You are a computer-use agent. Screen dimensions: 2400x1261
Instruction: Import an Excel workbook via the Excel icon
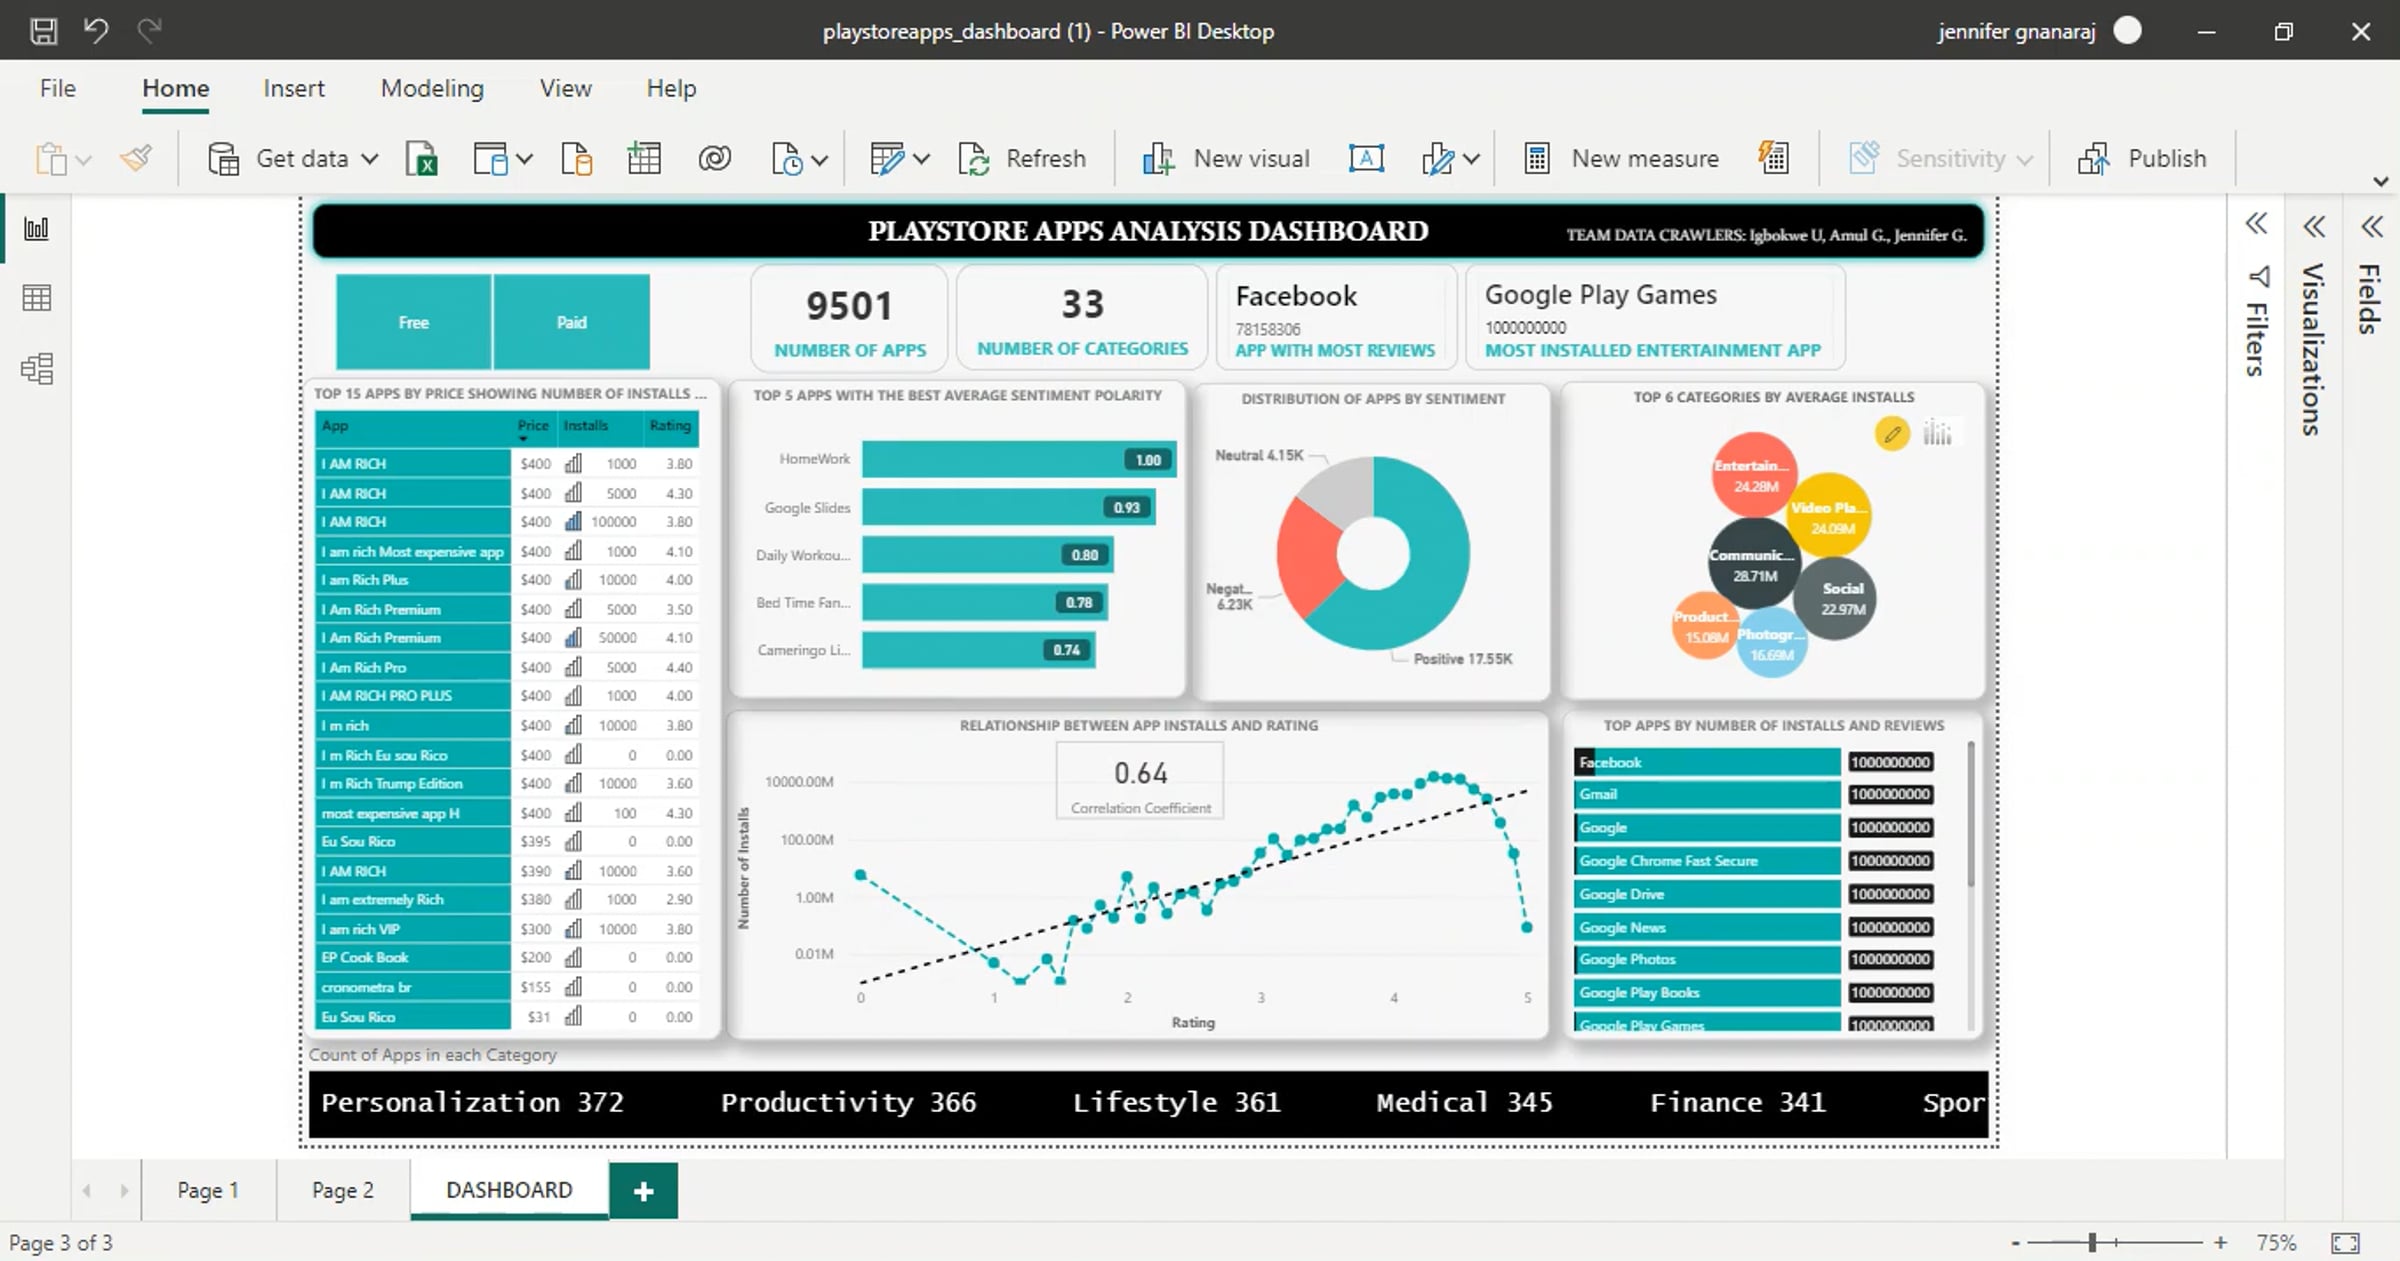(422, 158)
